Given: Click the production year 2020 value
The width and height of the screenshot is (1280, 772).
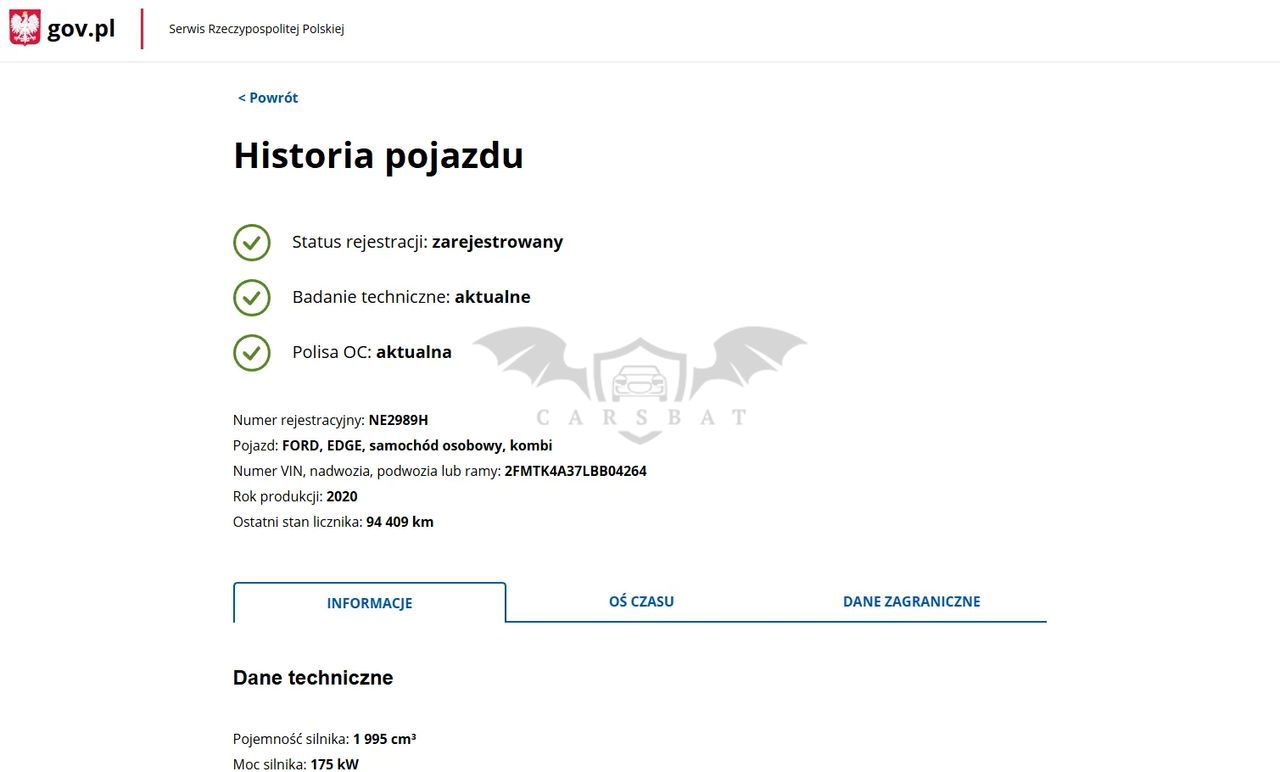Looking at the screenshot, I should (x=342, y=496).
